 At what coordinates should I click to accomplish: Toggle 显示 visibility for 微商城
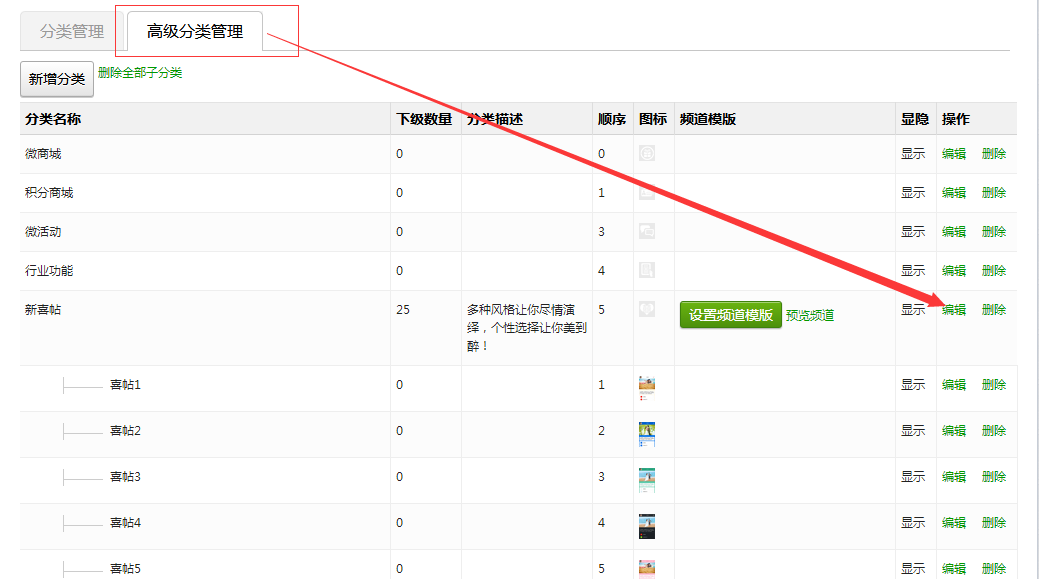[913, 154]
